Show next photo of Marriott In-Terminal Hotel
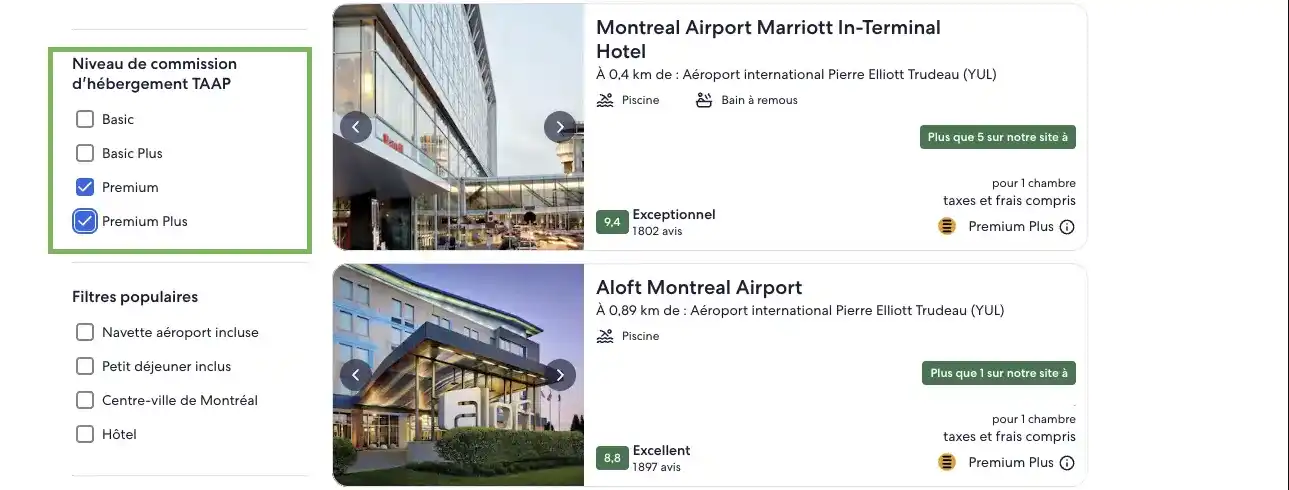This screenshot has height=490, width=1289. tap(560, 126)
